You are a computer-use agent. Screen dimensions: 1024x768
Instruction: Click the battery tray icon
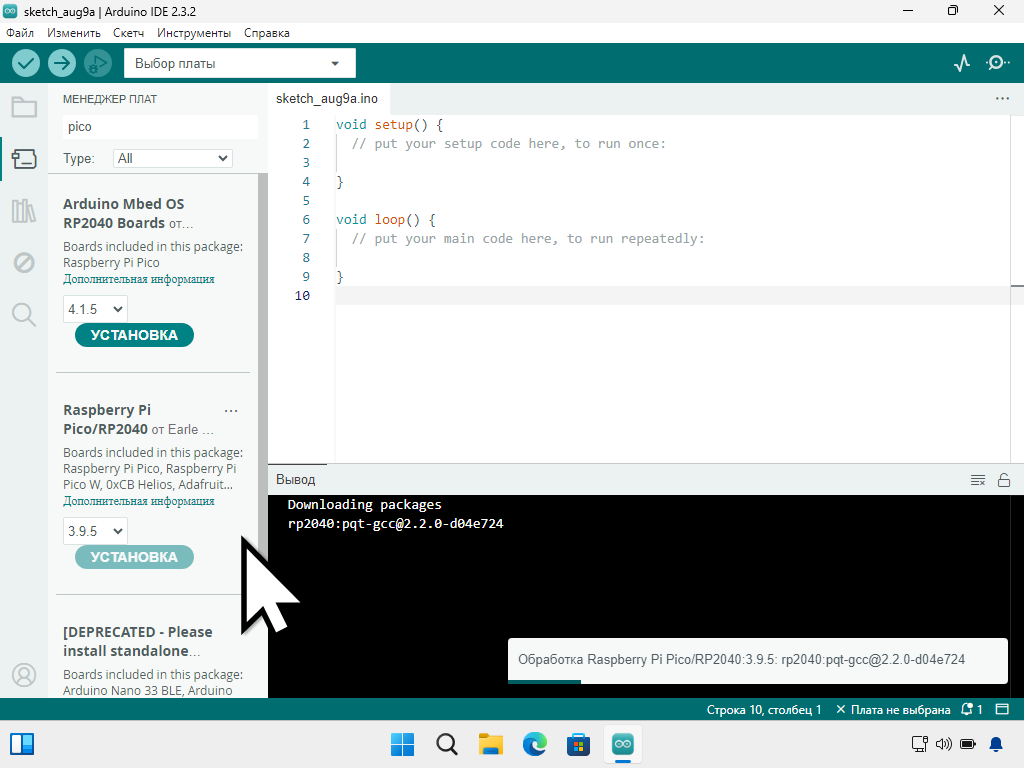968,744
